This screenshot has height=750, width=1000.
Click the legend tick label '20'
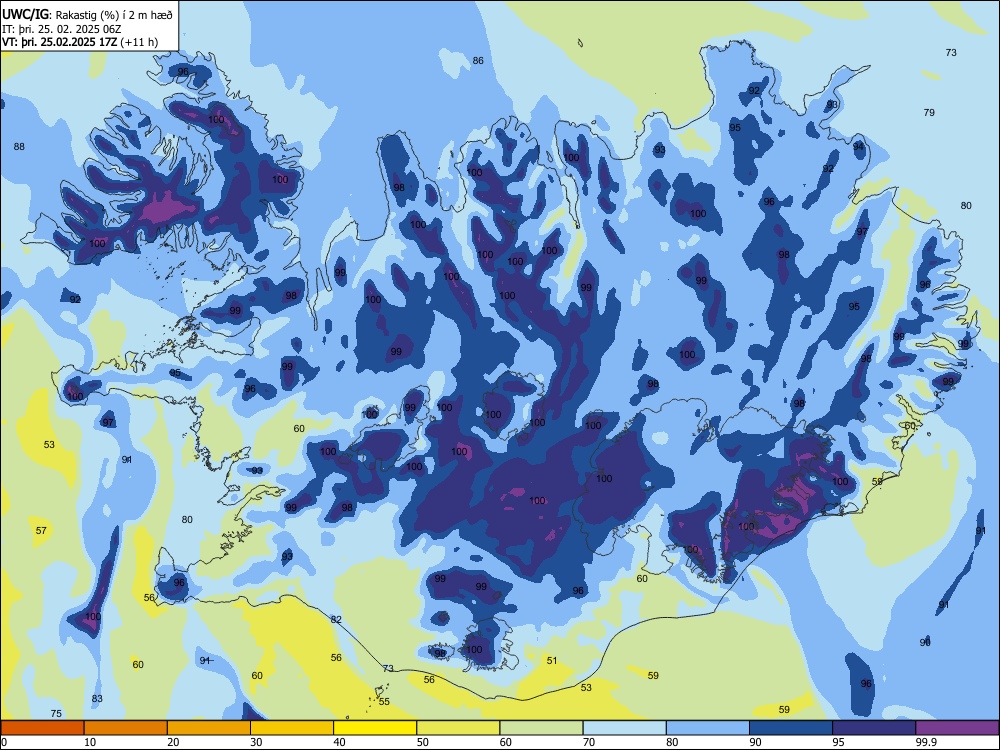pos(173,742)
